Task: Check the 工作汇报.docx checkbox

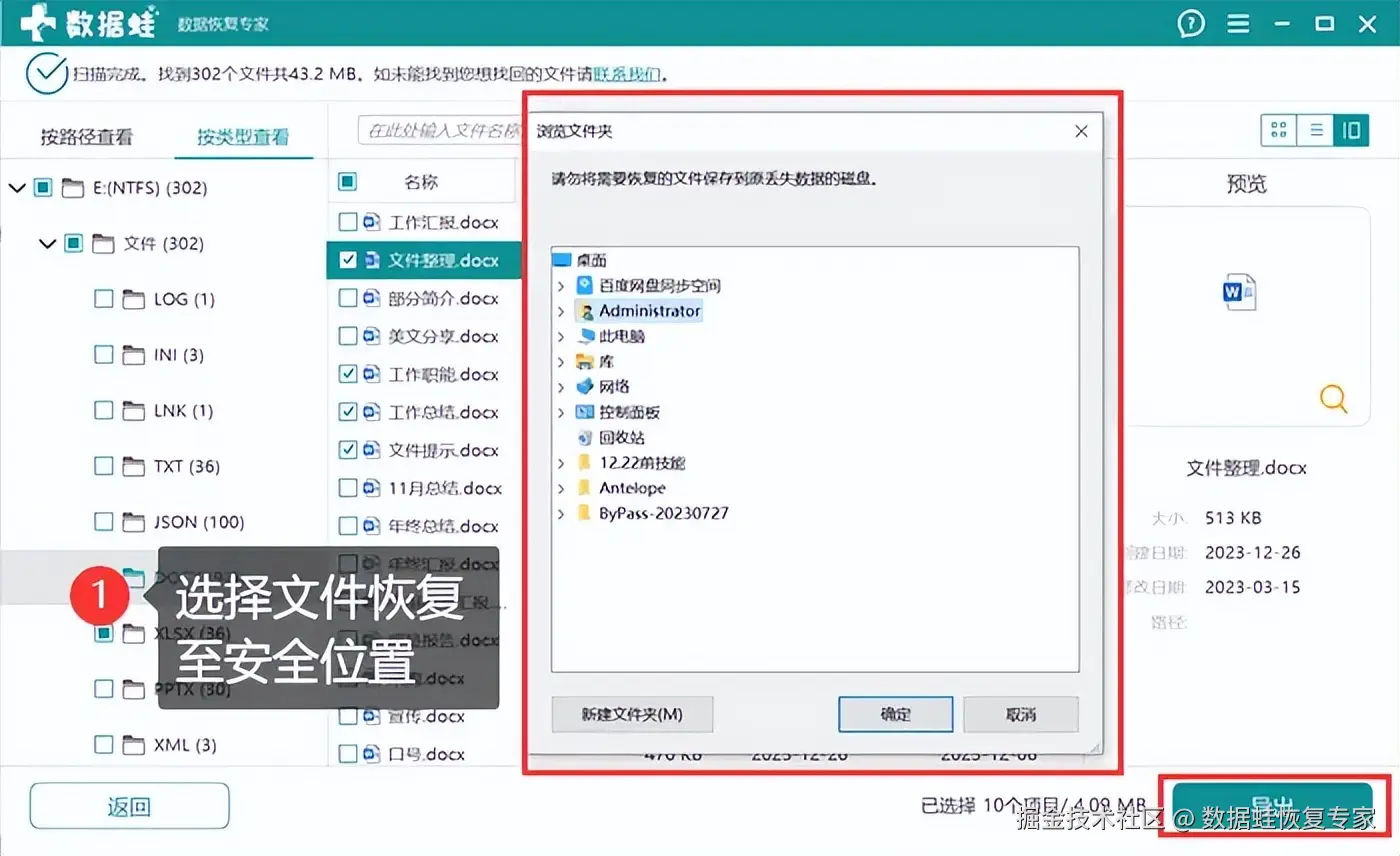Action: pos(347,222)
